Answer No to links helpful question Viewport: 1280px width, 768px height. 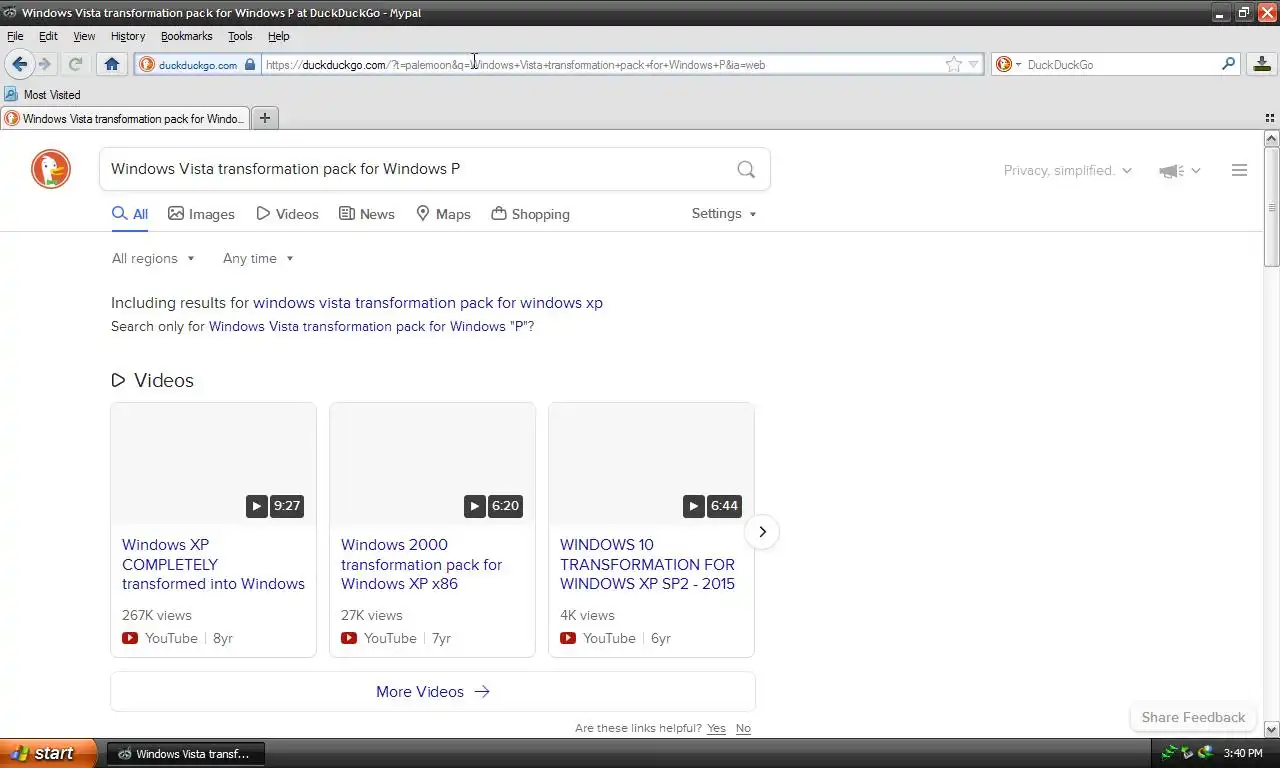click(743, 728)
